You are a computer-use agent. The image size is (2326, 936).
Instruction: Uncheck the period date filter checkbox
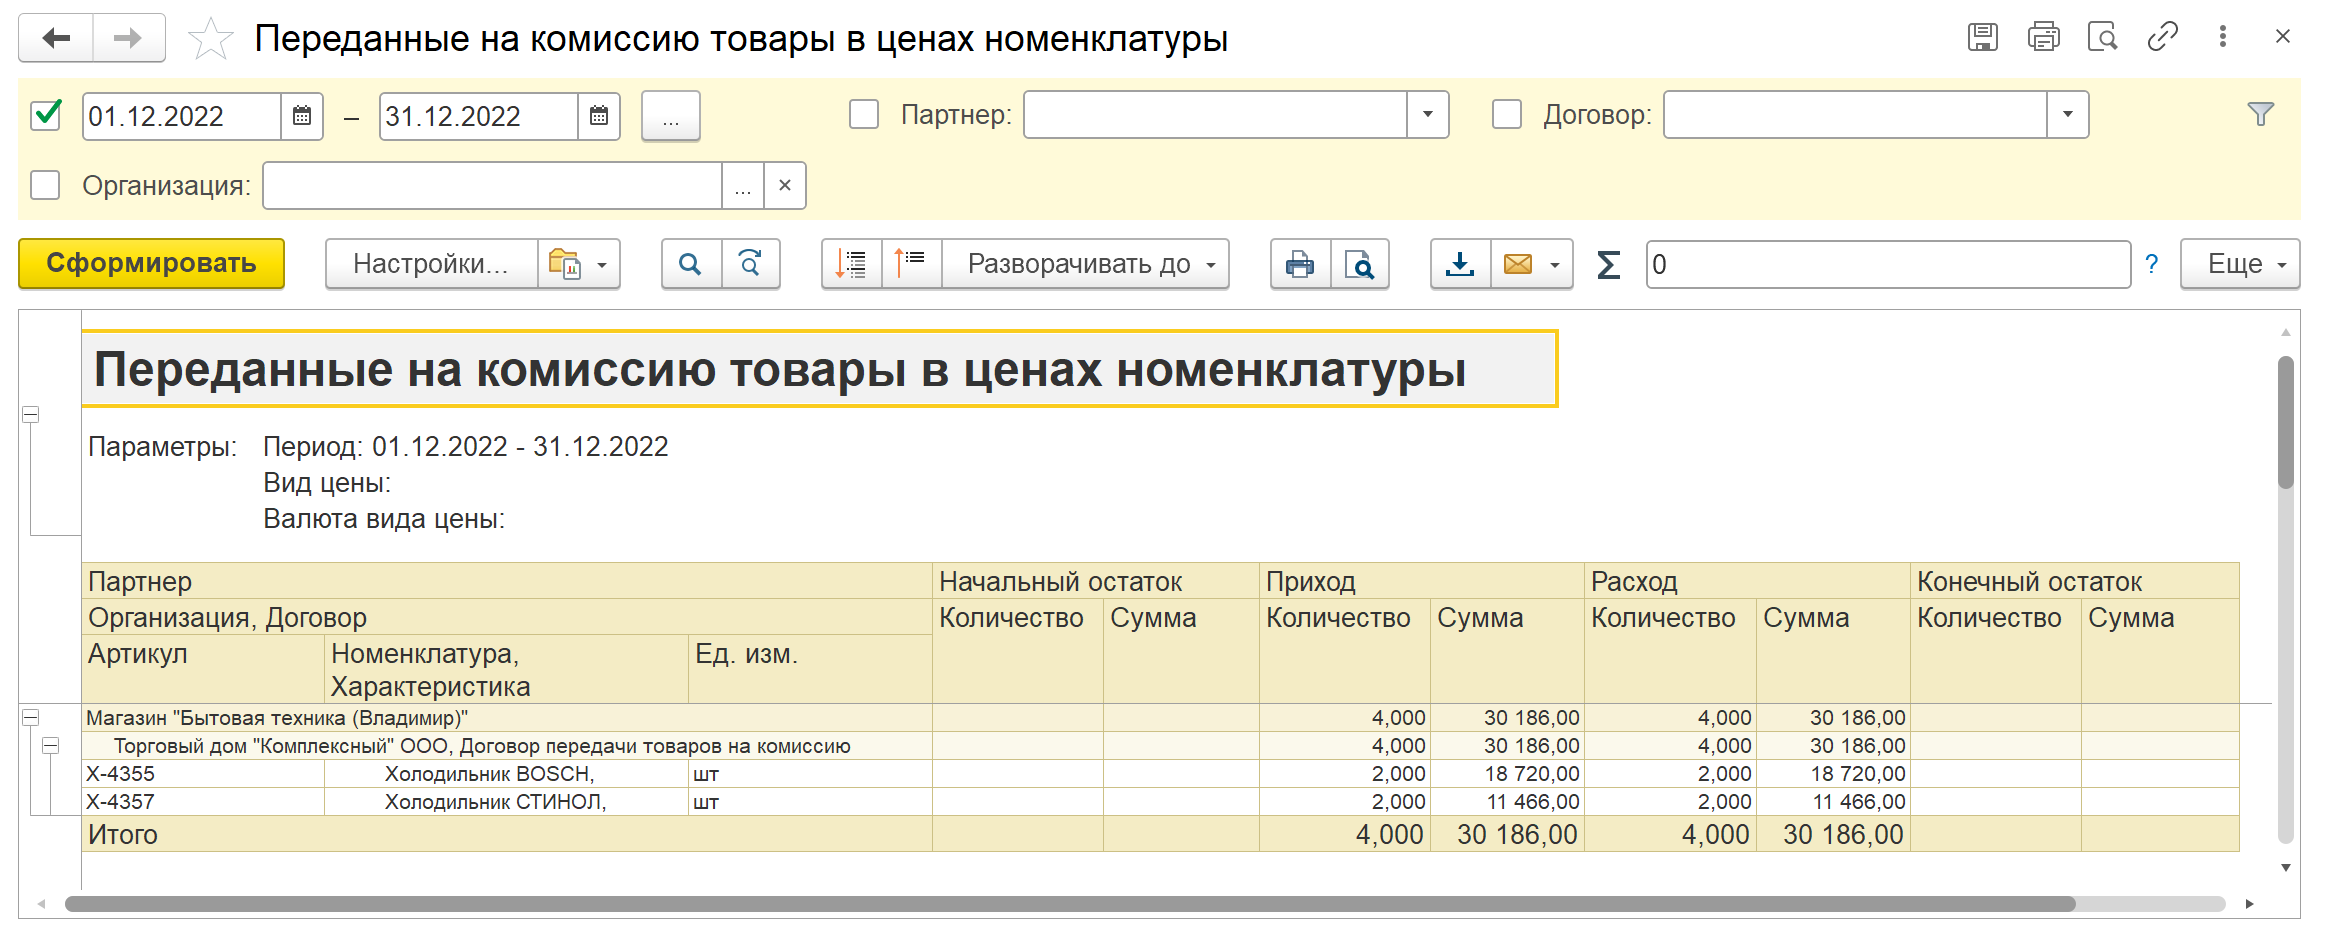click(x=46, y=115)
